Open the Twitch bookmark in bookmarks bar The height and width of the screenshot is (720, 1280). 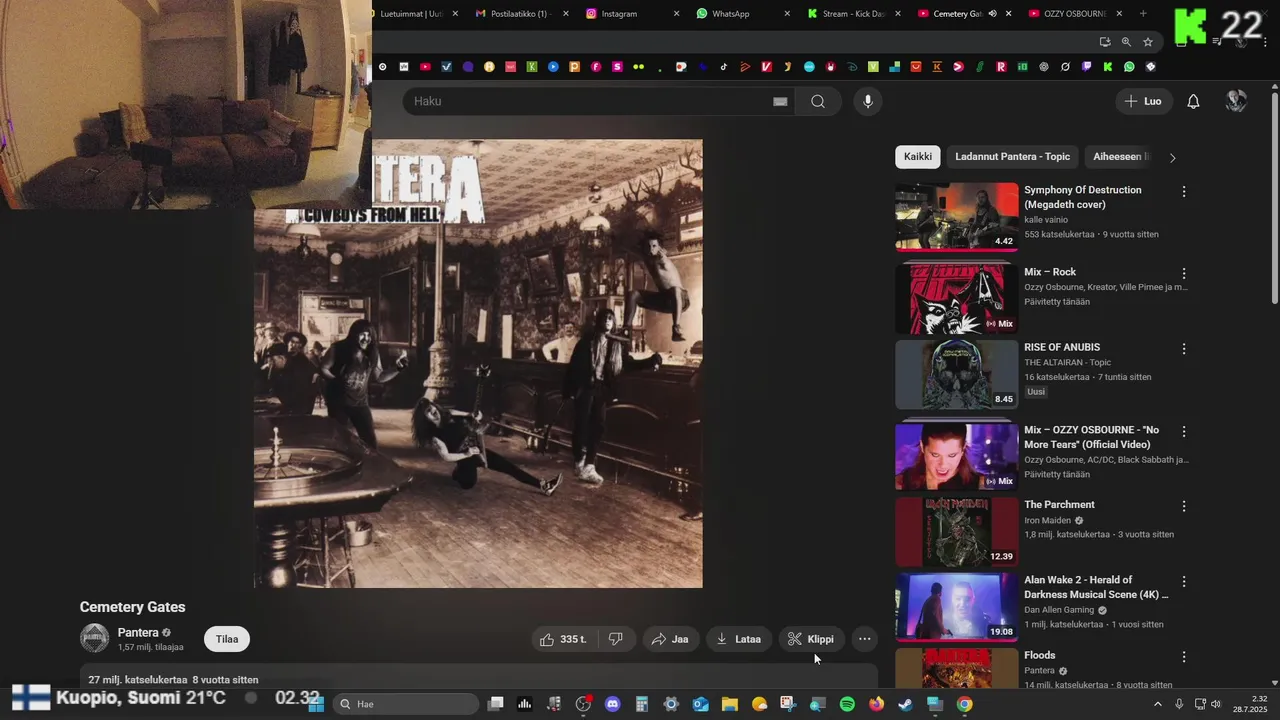pyautogui.click(x=1087, y=67)
